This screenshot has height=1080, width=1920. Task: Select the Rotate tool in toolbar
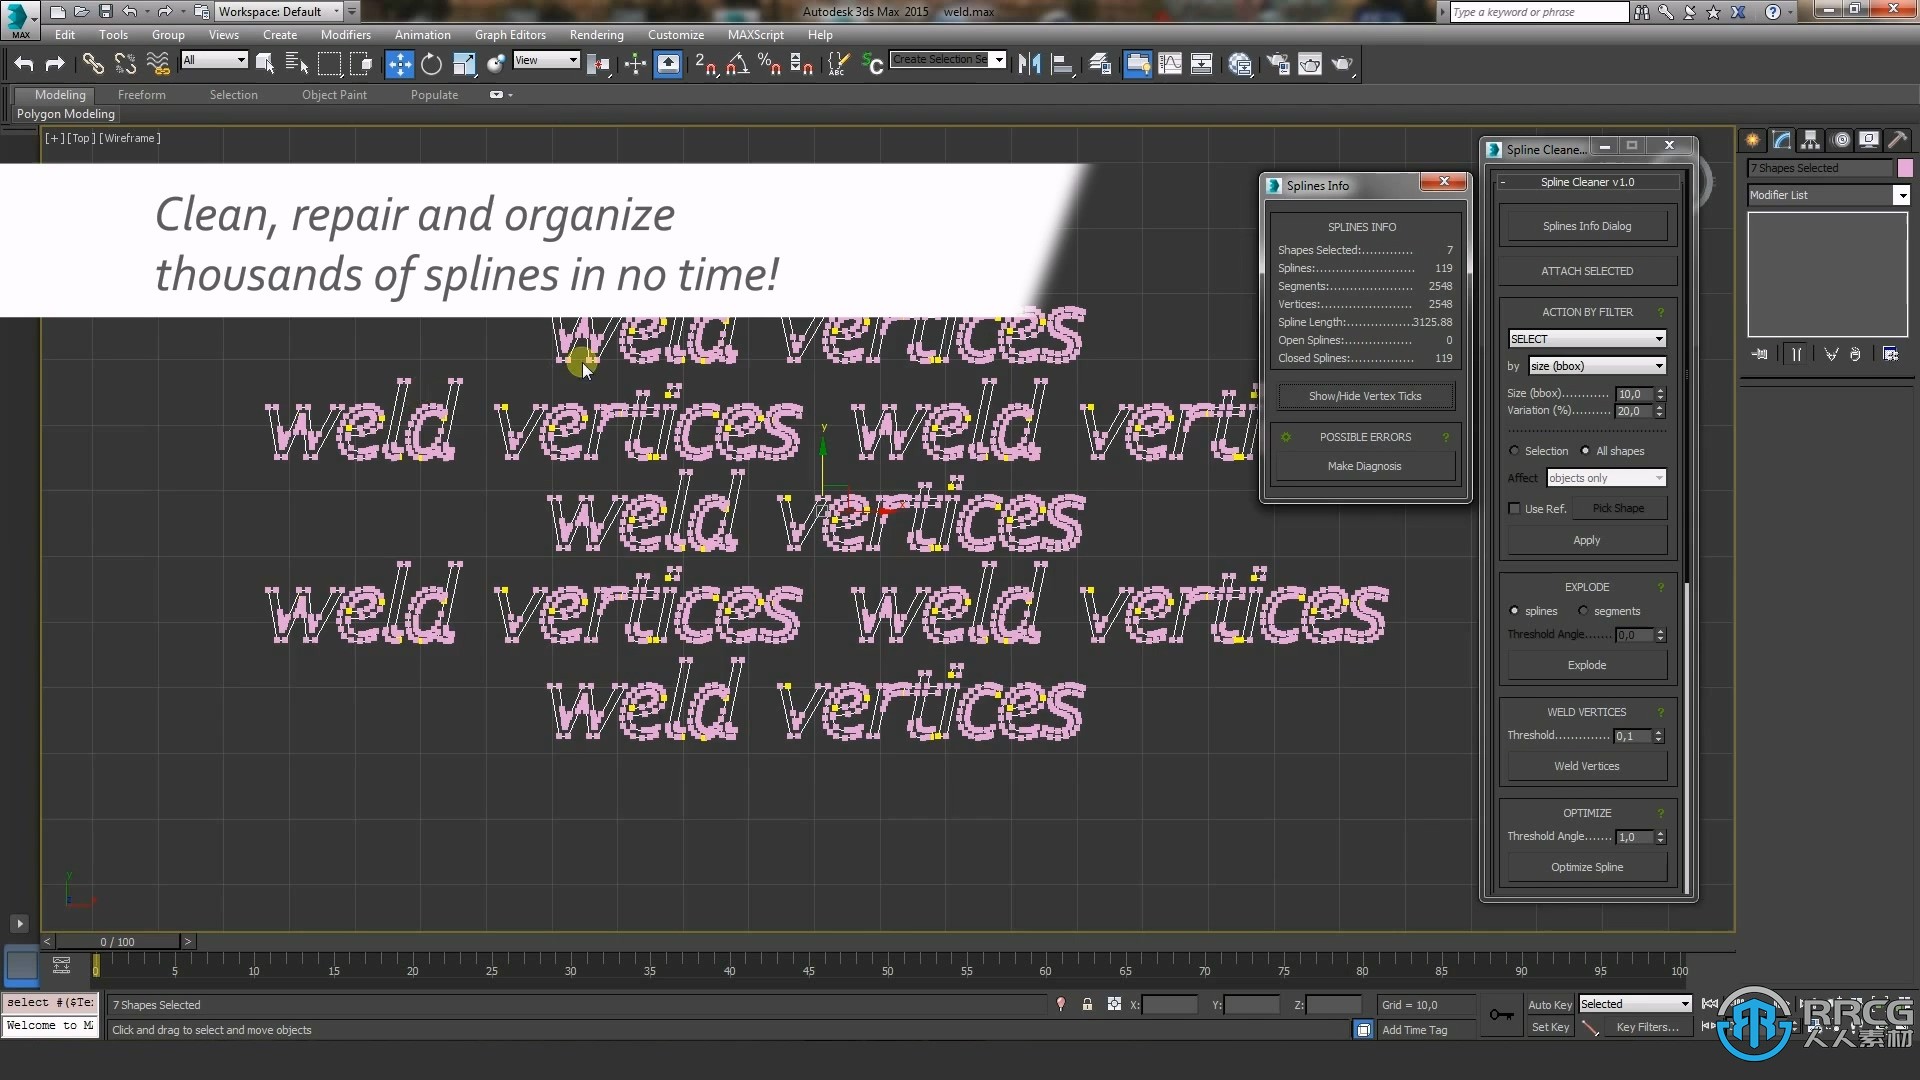[x=430, y=62]
